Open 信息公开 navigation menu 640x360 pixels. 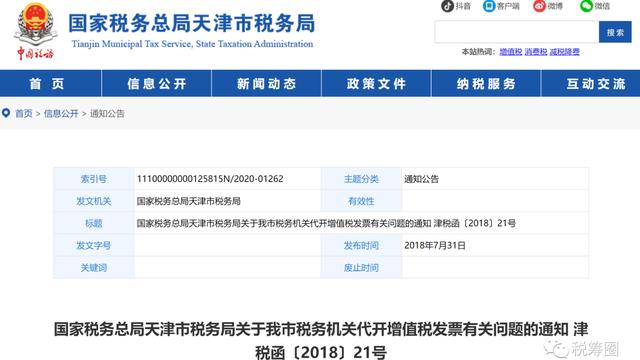pyautogui.click(x=157, y=84)
